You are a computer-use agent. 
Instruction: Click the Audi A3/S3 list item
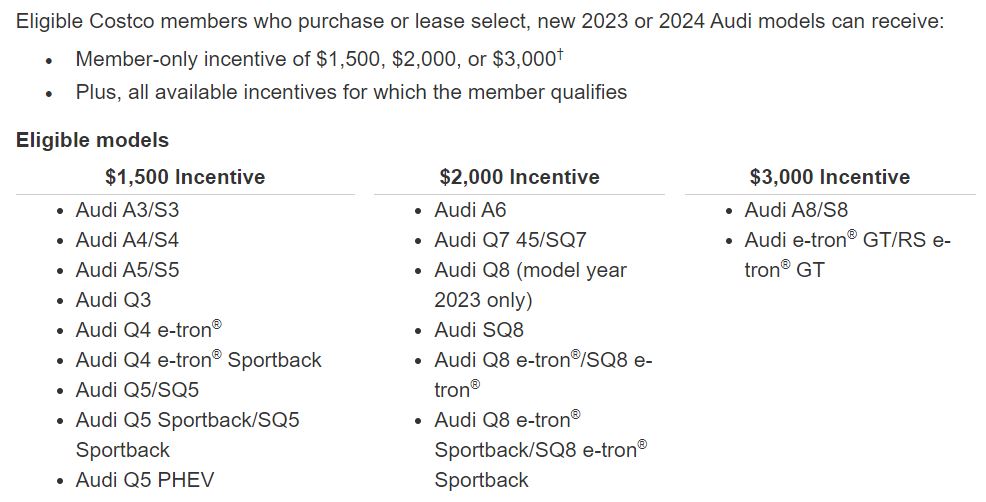point(127,209)
